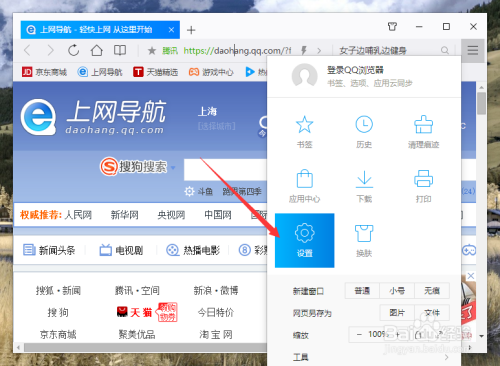Open the 京东商城 site link in list

(x=58, y=334)
